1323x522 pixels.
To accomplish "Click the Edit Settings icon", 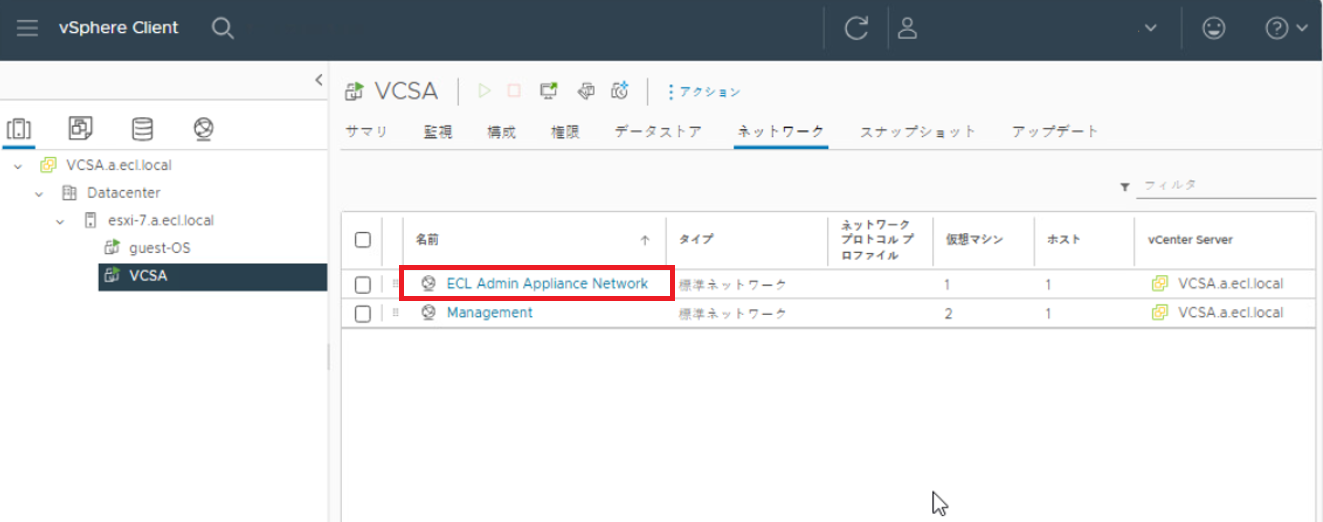I will click(x=586, y=91).
